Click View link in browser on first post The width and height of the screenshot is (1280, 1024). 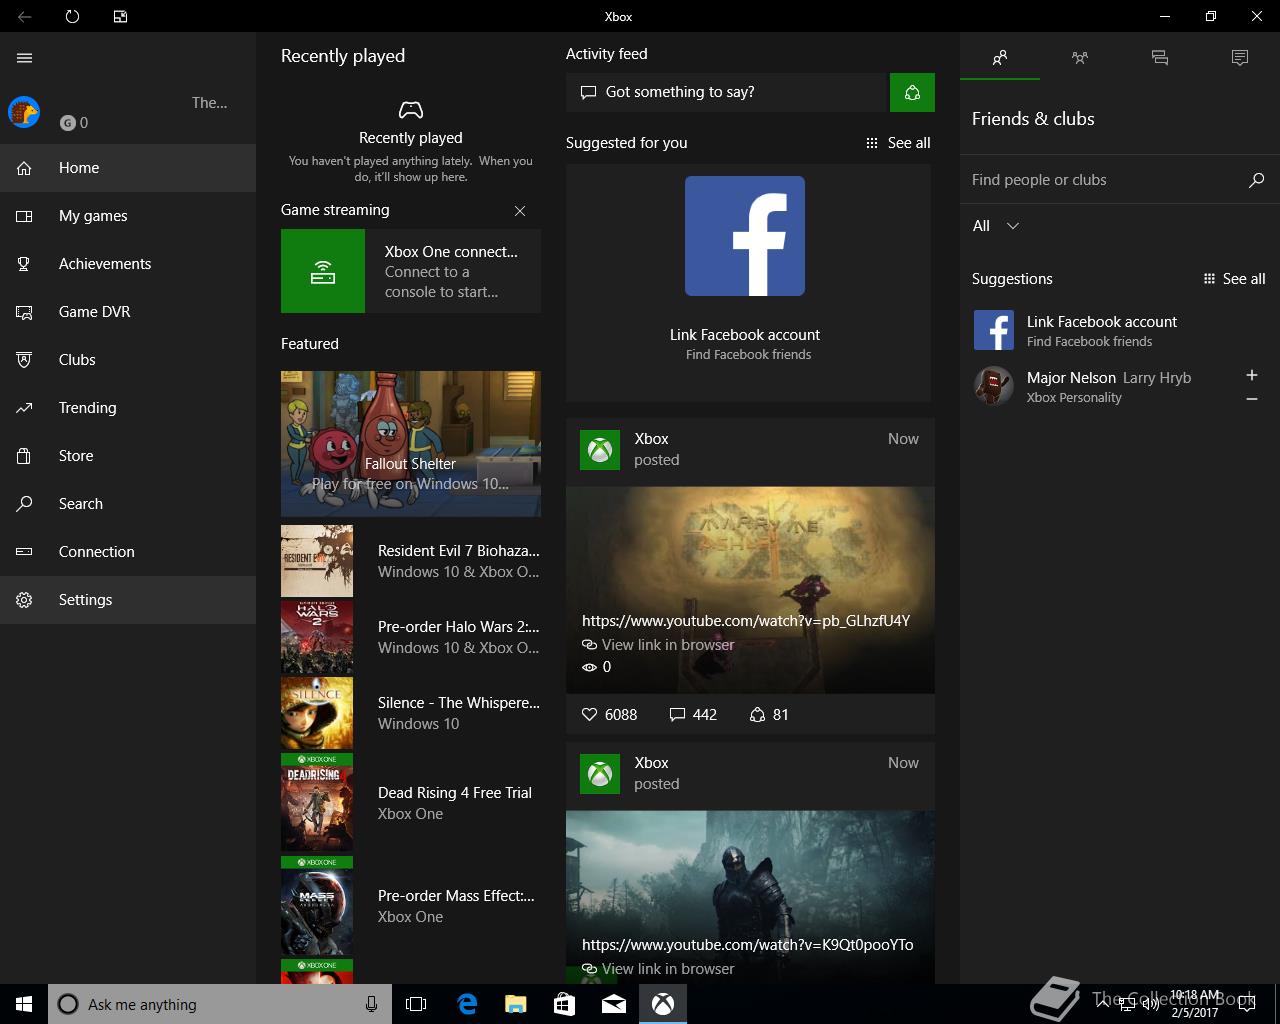tap(658, 645)
